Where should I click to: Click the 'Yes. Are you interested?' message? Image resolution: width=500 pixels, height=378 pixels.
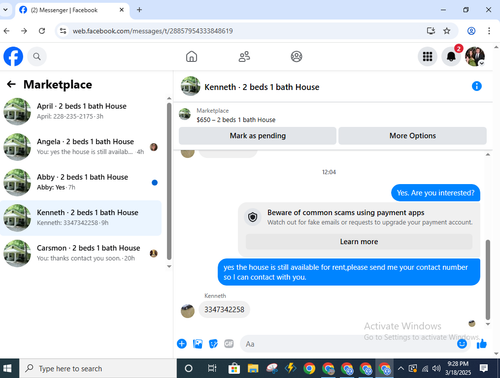[x=435, y=193]
